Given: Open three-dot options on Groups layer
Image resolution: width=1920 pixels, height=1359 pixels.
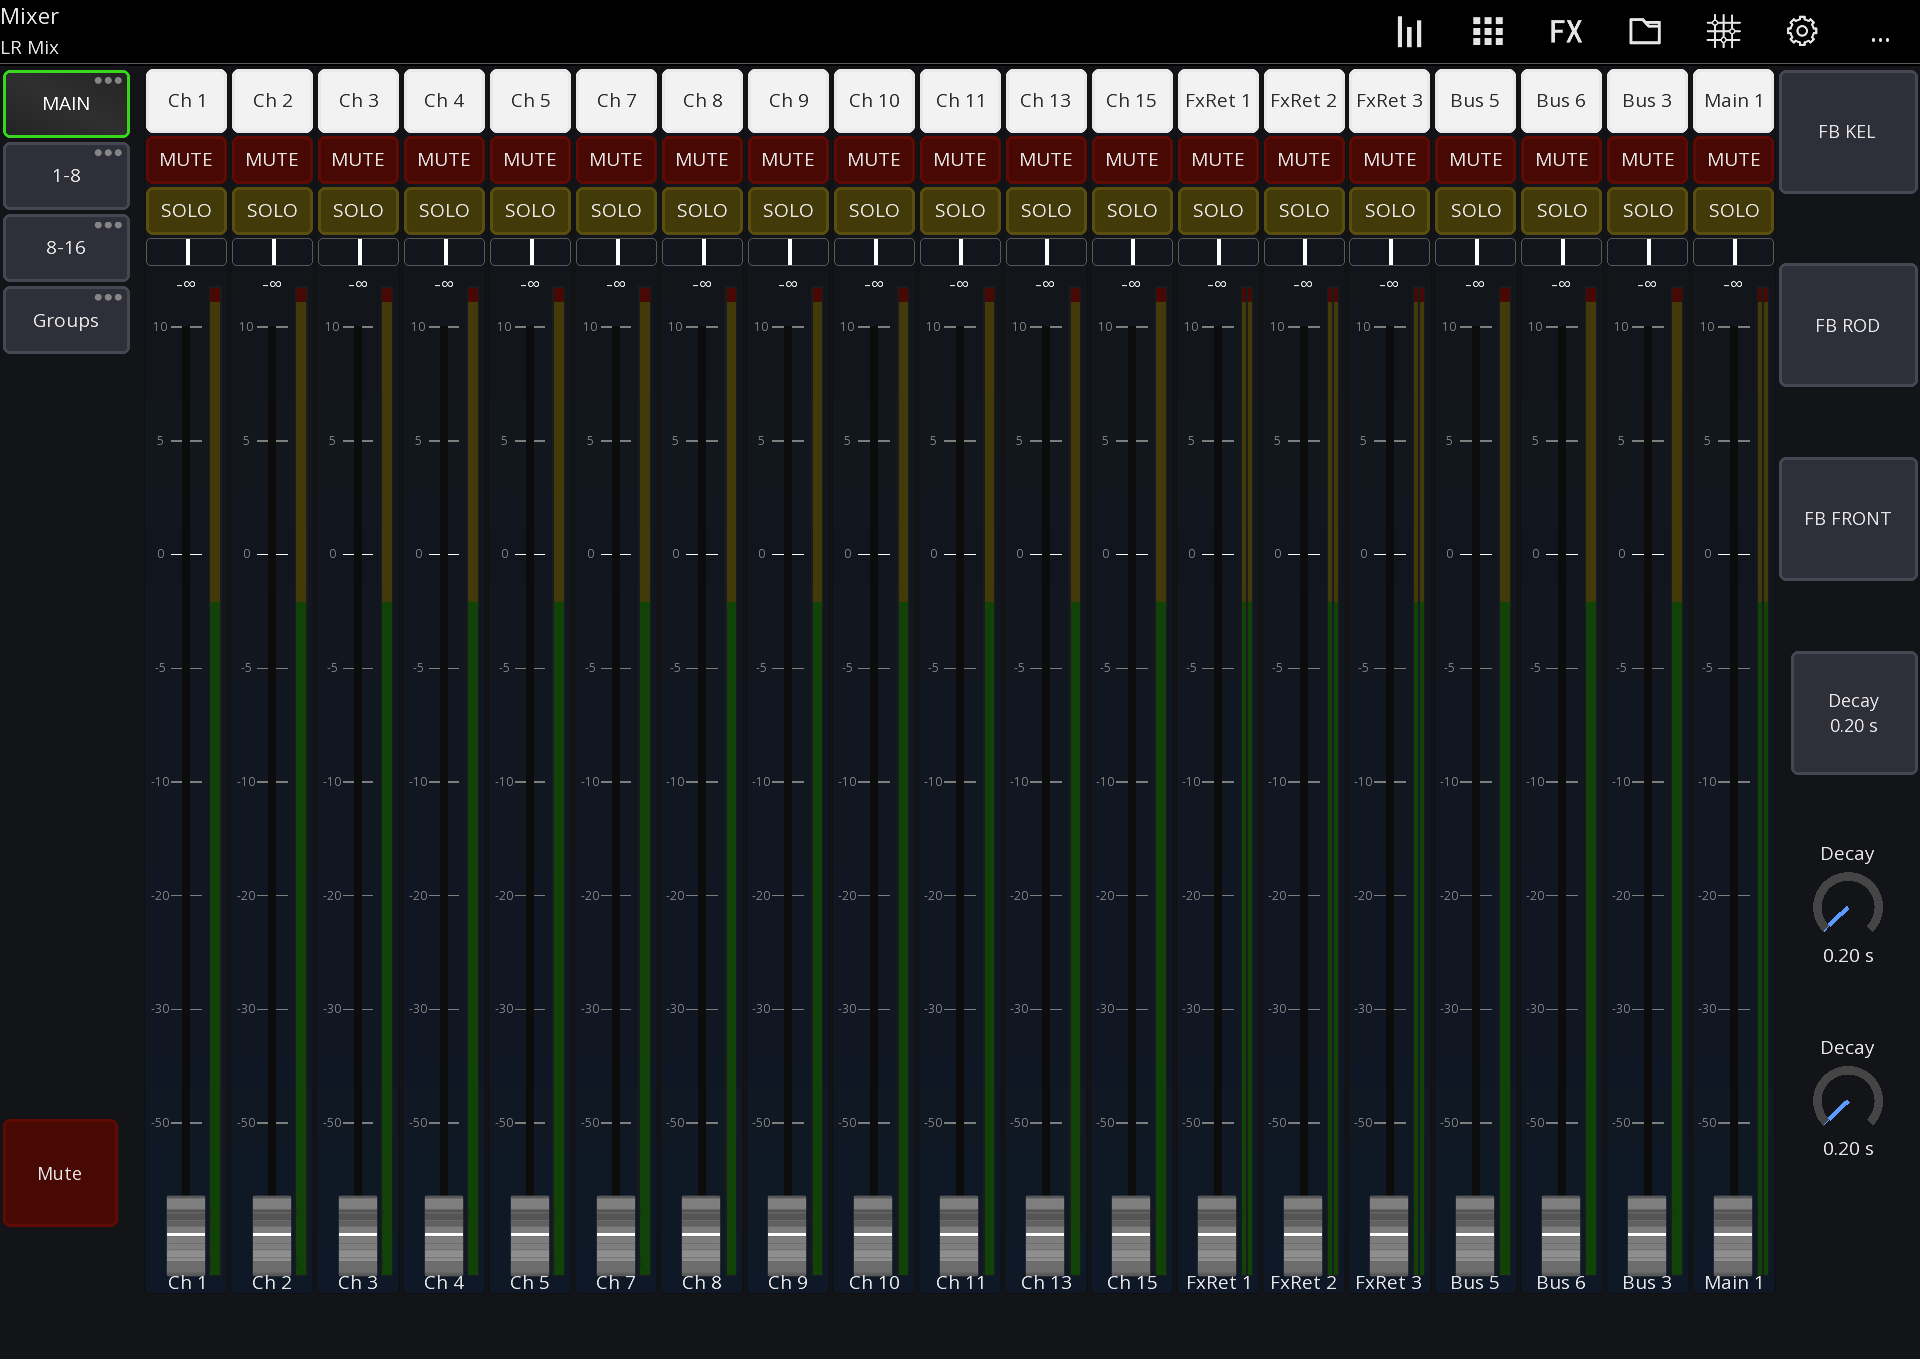Looking at the screenshot, I should pos(108,296).
